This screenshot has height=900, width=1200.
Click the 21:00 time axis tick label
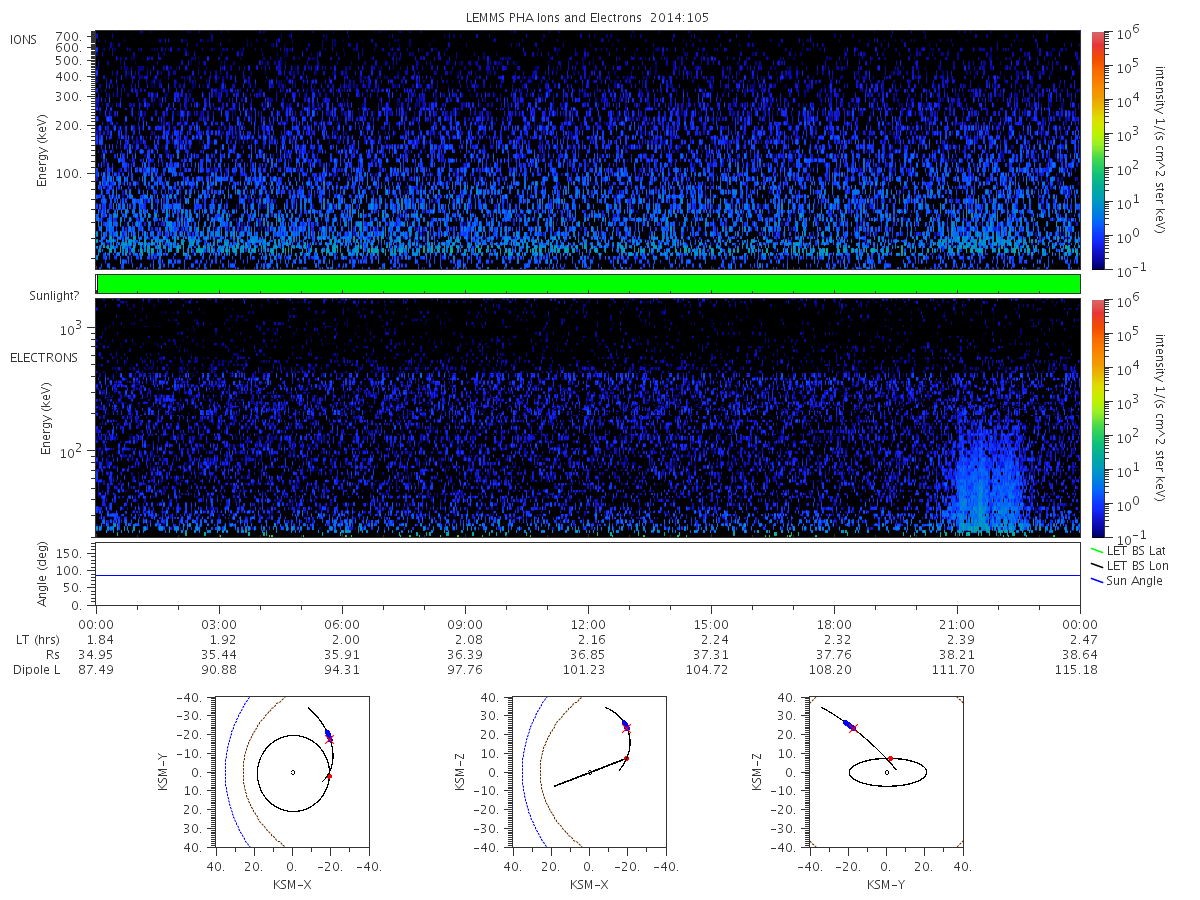tap(957, 622)
